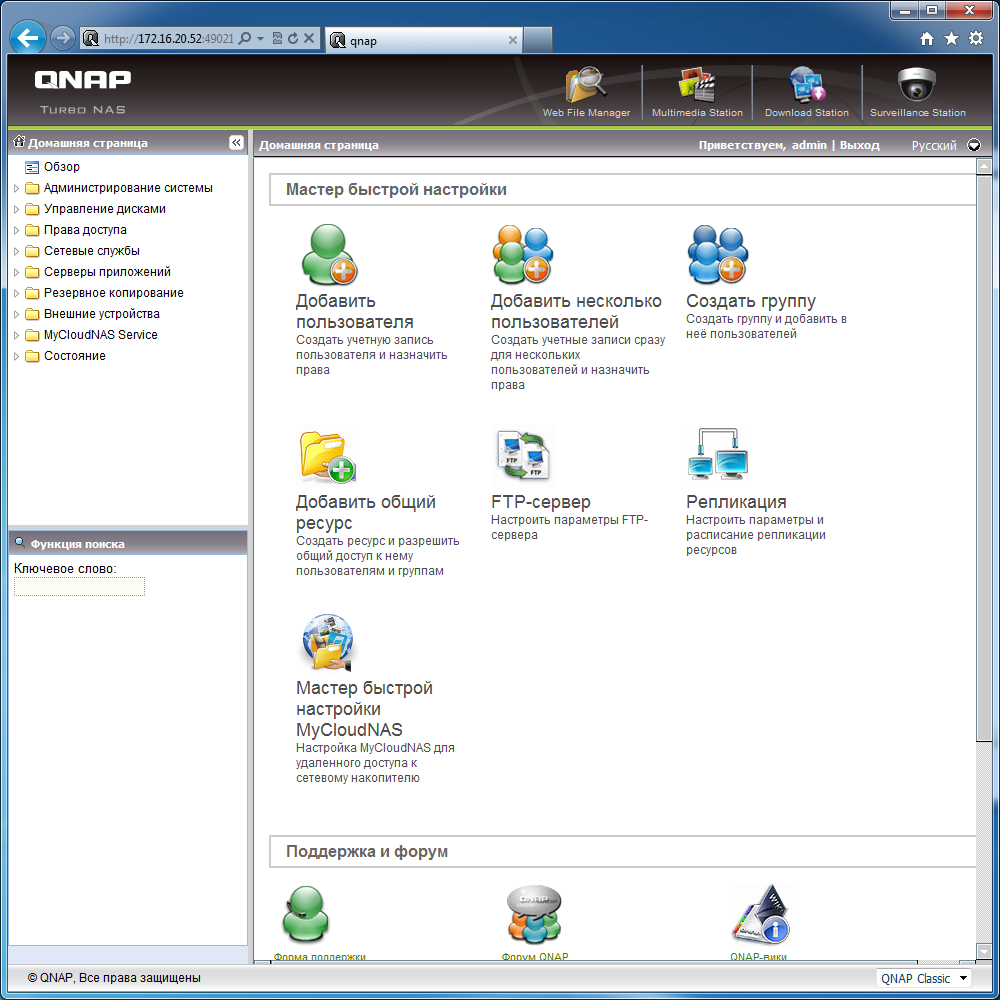Screen dimensions: 1000x1000
Task: Click the Домашняя страница sidebar header
Action: point(87,143)
